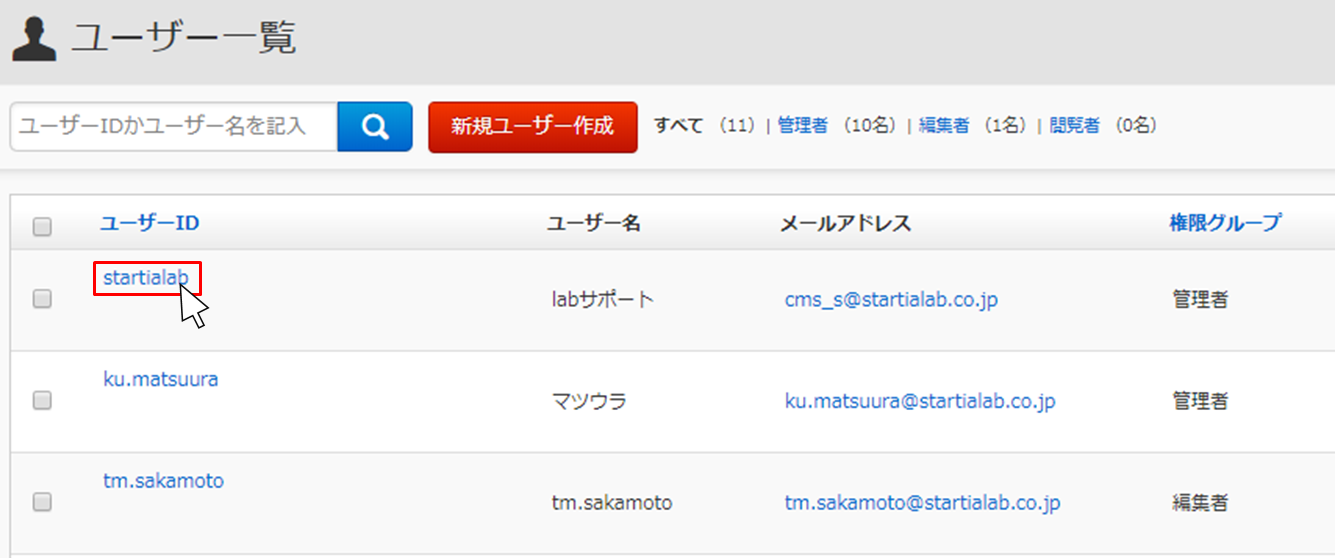The height and width of the screenshot is (558, 1335).
Task: Open the tm.sakamoto user ID link
Action: tap(163, 481)
